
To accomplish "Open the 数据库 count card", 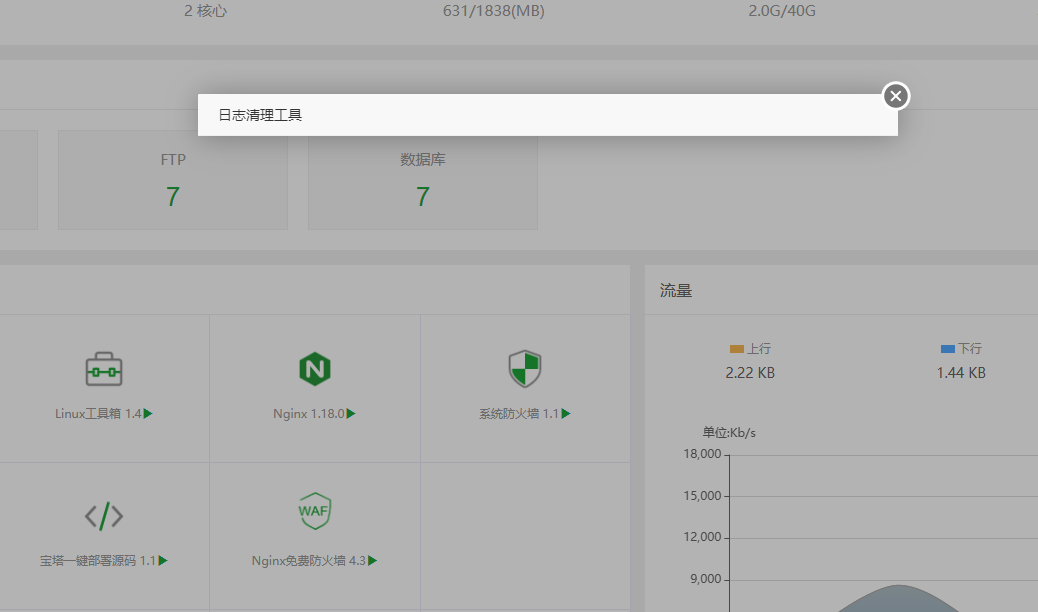I will click(x=423, y=180).
